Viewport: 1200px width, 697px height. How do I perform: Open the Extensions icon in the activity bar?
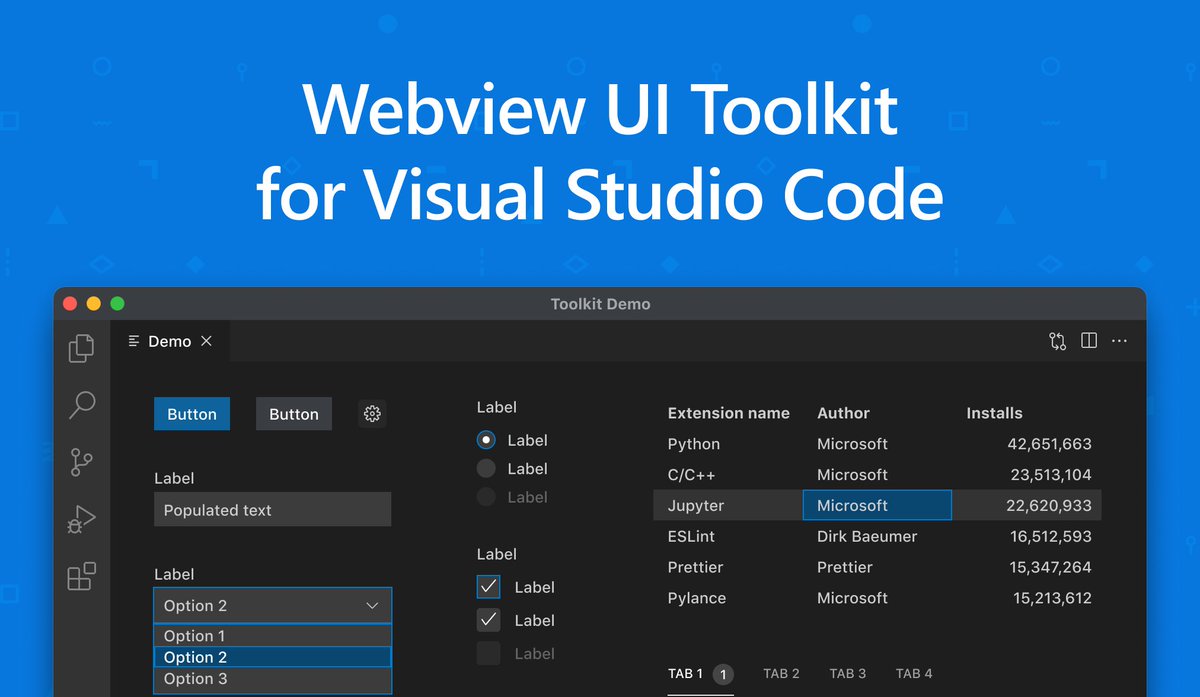[x=80, y=575]
